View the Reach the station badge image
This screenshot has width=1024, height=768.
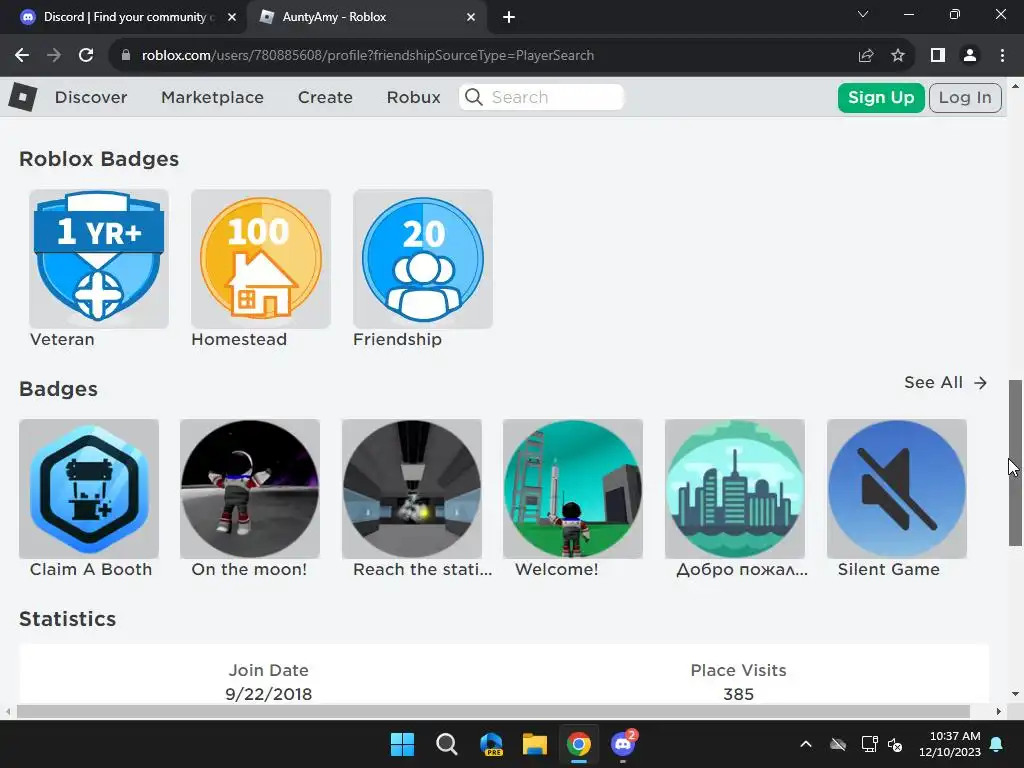point(411,488)
